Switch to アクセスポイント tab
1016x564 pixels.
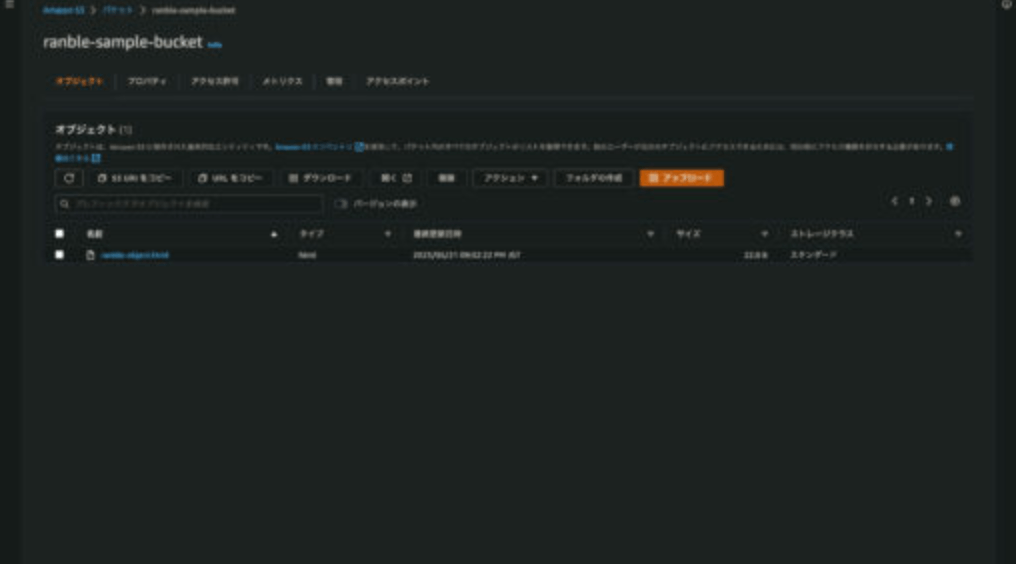(397, 81)
